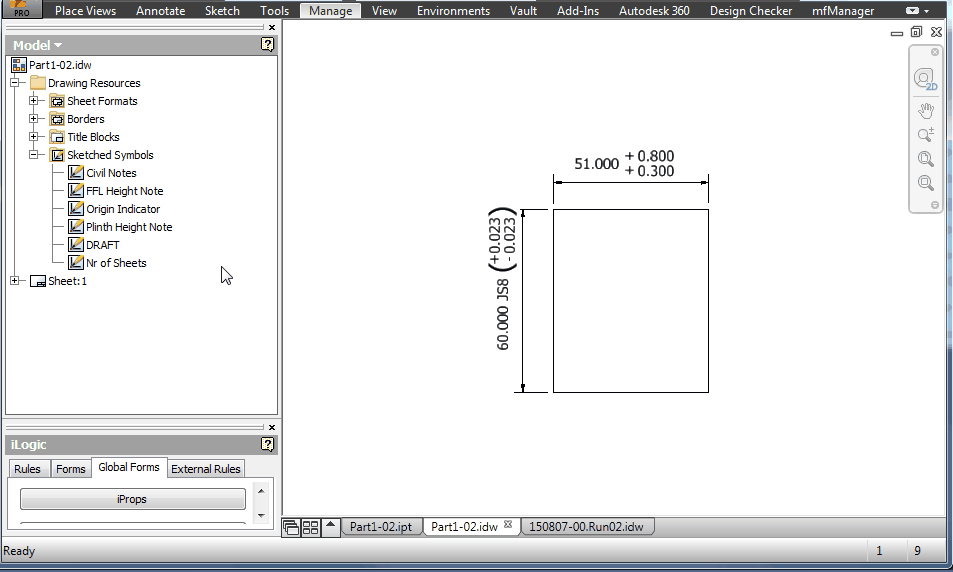Activate the Pan hand tool
The height and width of the screenshot is (572, 953).
(x=926, y=111)
